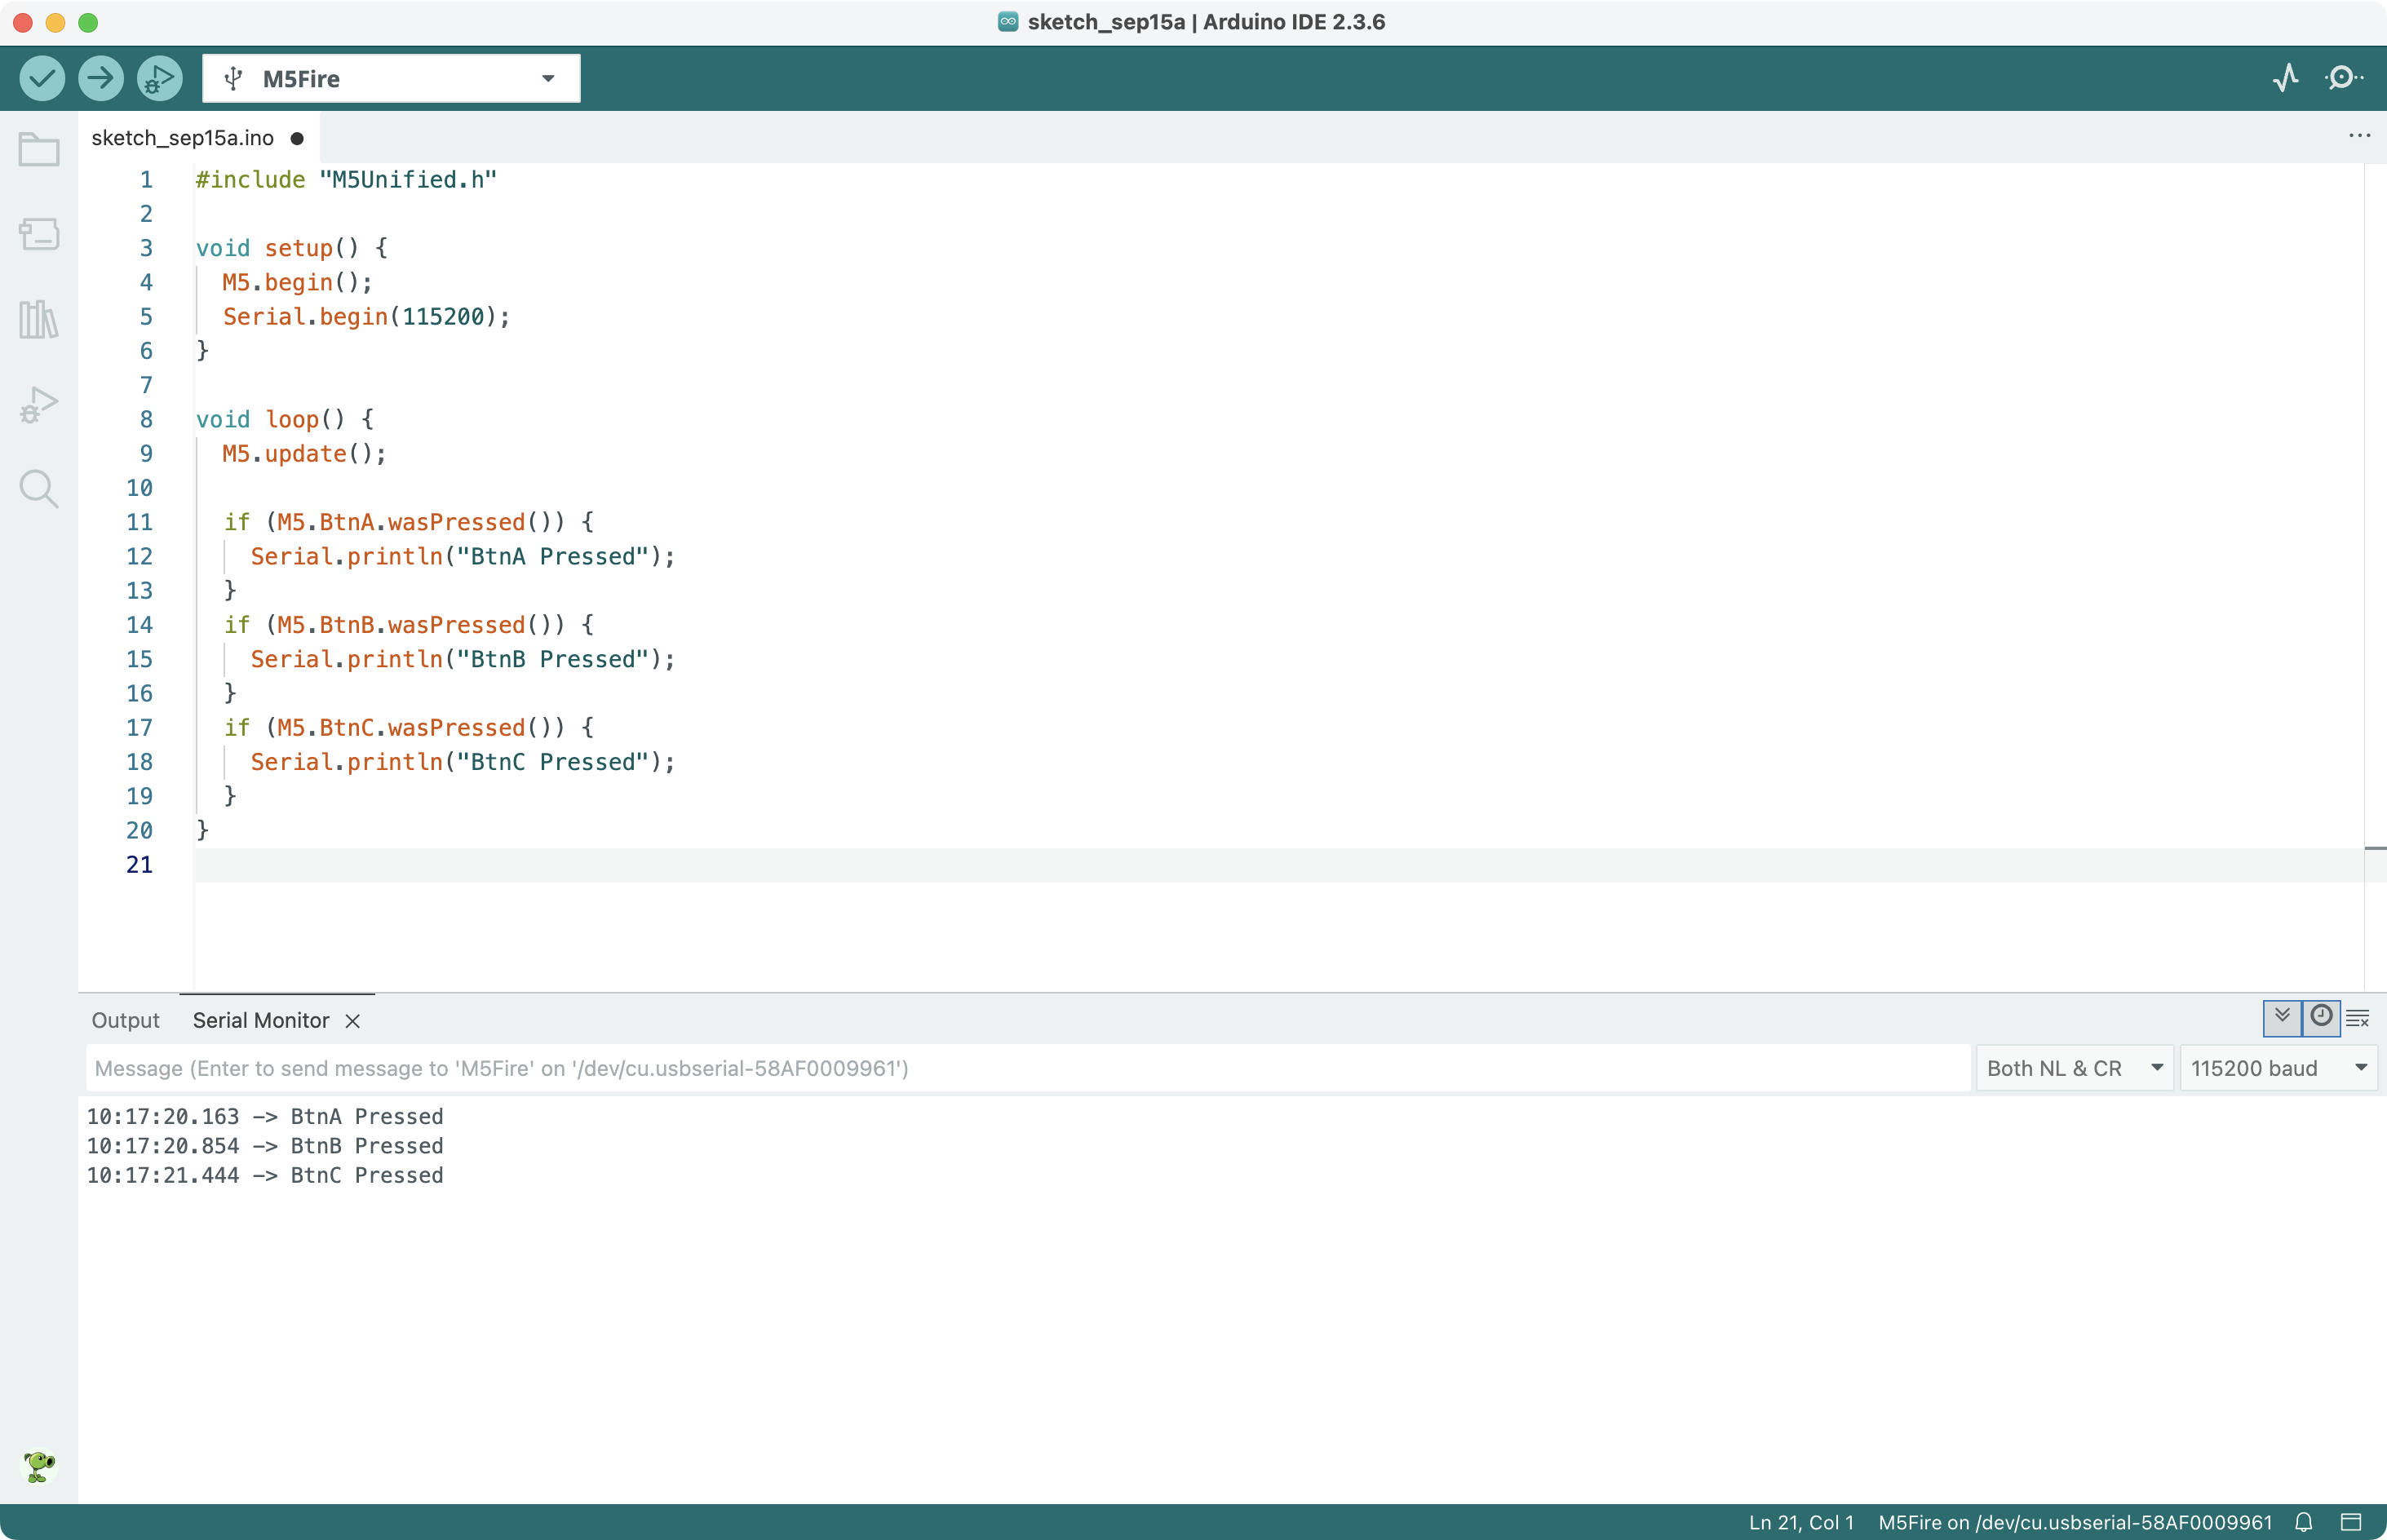Open the Sketchbook folder sidebar icon
2387x1540 pixels.
pyautogui.click(x=39, y=150)
